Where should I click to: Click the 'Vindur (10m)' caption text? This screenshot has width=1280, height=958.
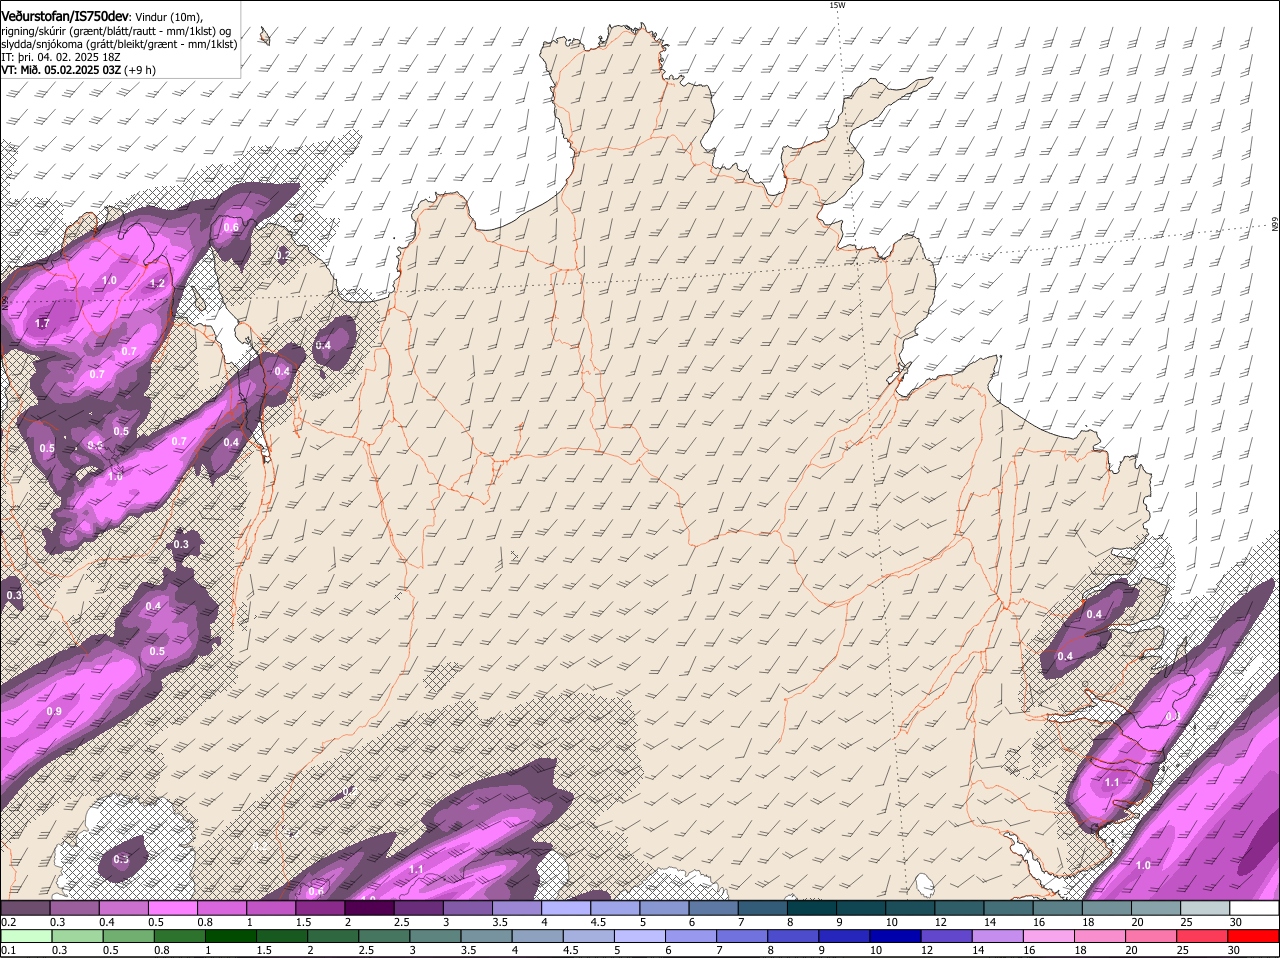[168, 17]
